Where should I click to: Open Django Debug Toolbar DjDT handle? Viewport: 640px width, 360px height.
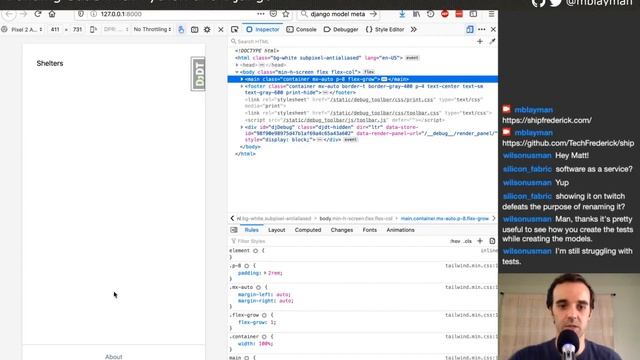[198, 74]
